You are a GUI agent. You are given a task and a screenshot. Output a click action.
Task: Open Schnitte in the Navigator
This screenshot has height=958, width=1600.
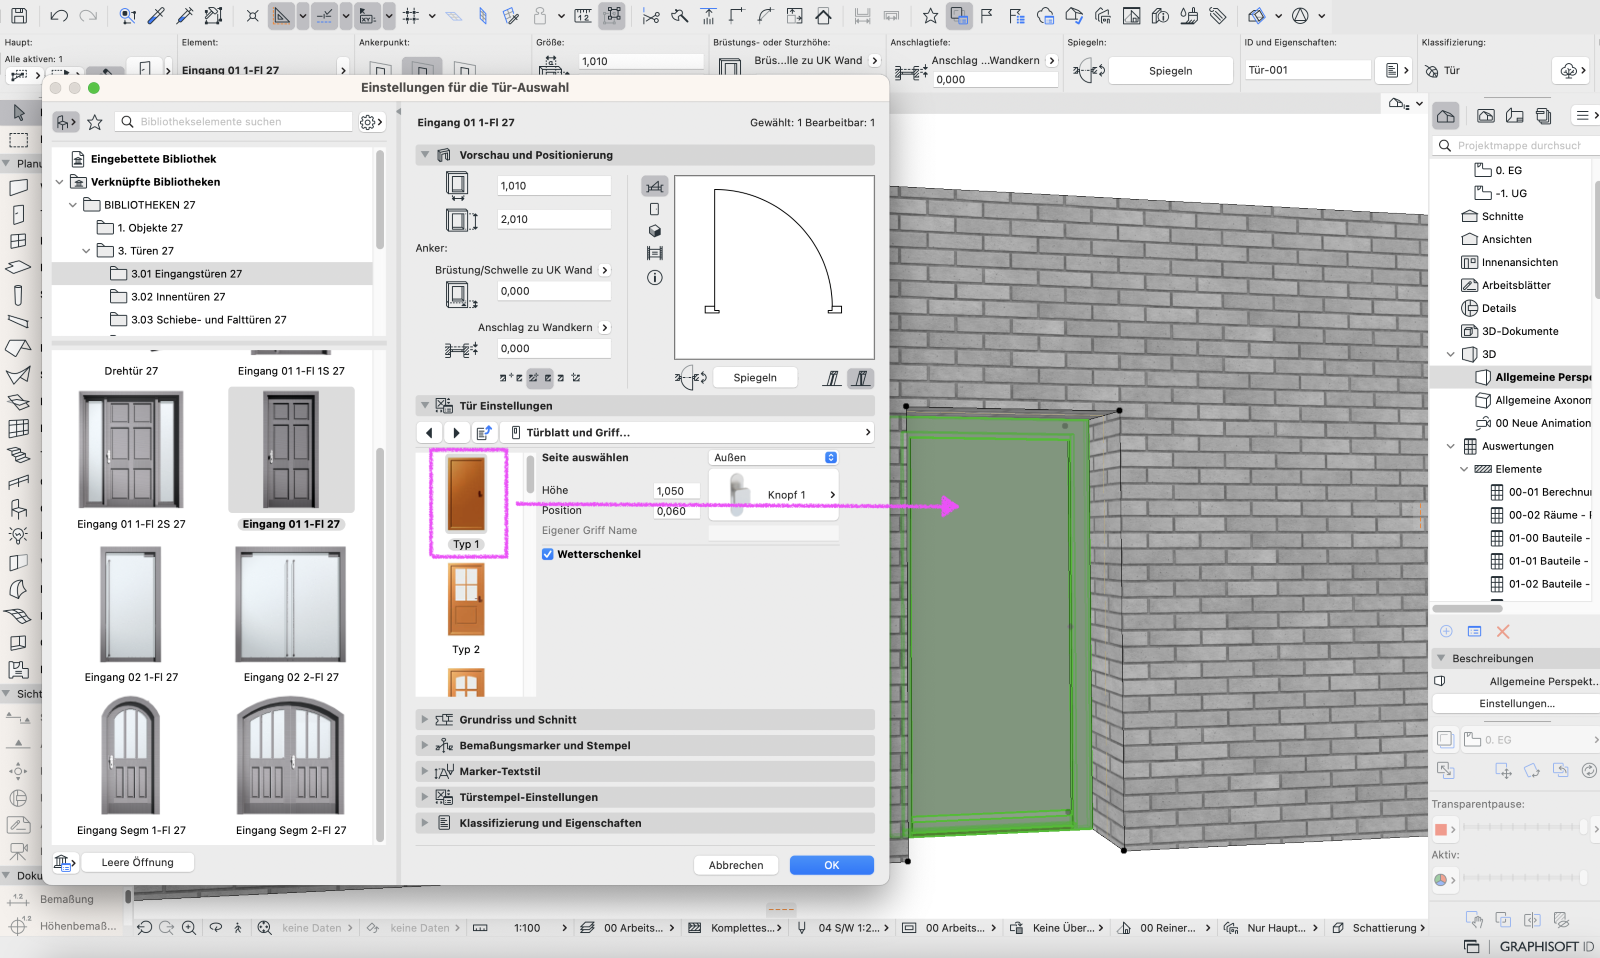point(1502,217)
